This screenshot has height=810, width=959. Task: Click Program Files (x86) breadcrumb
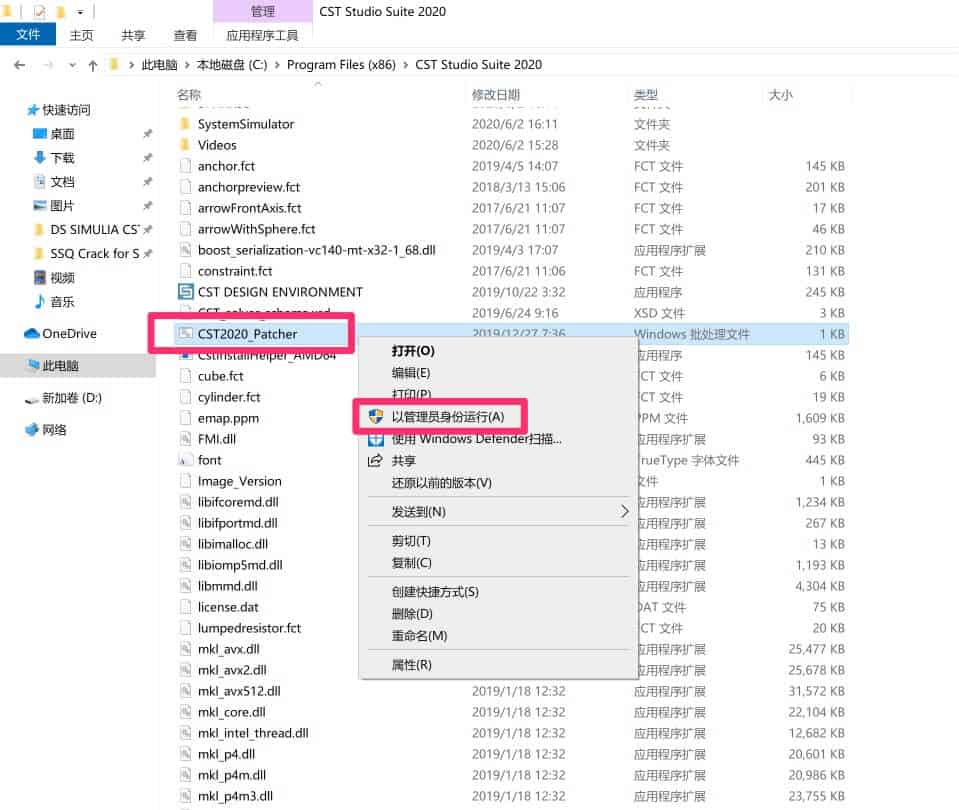341,65
